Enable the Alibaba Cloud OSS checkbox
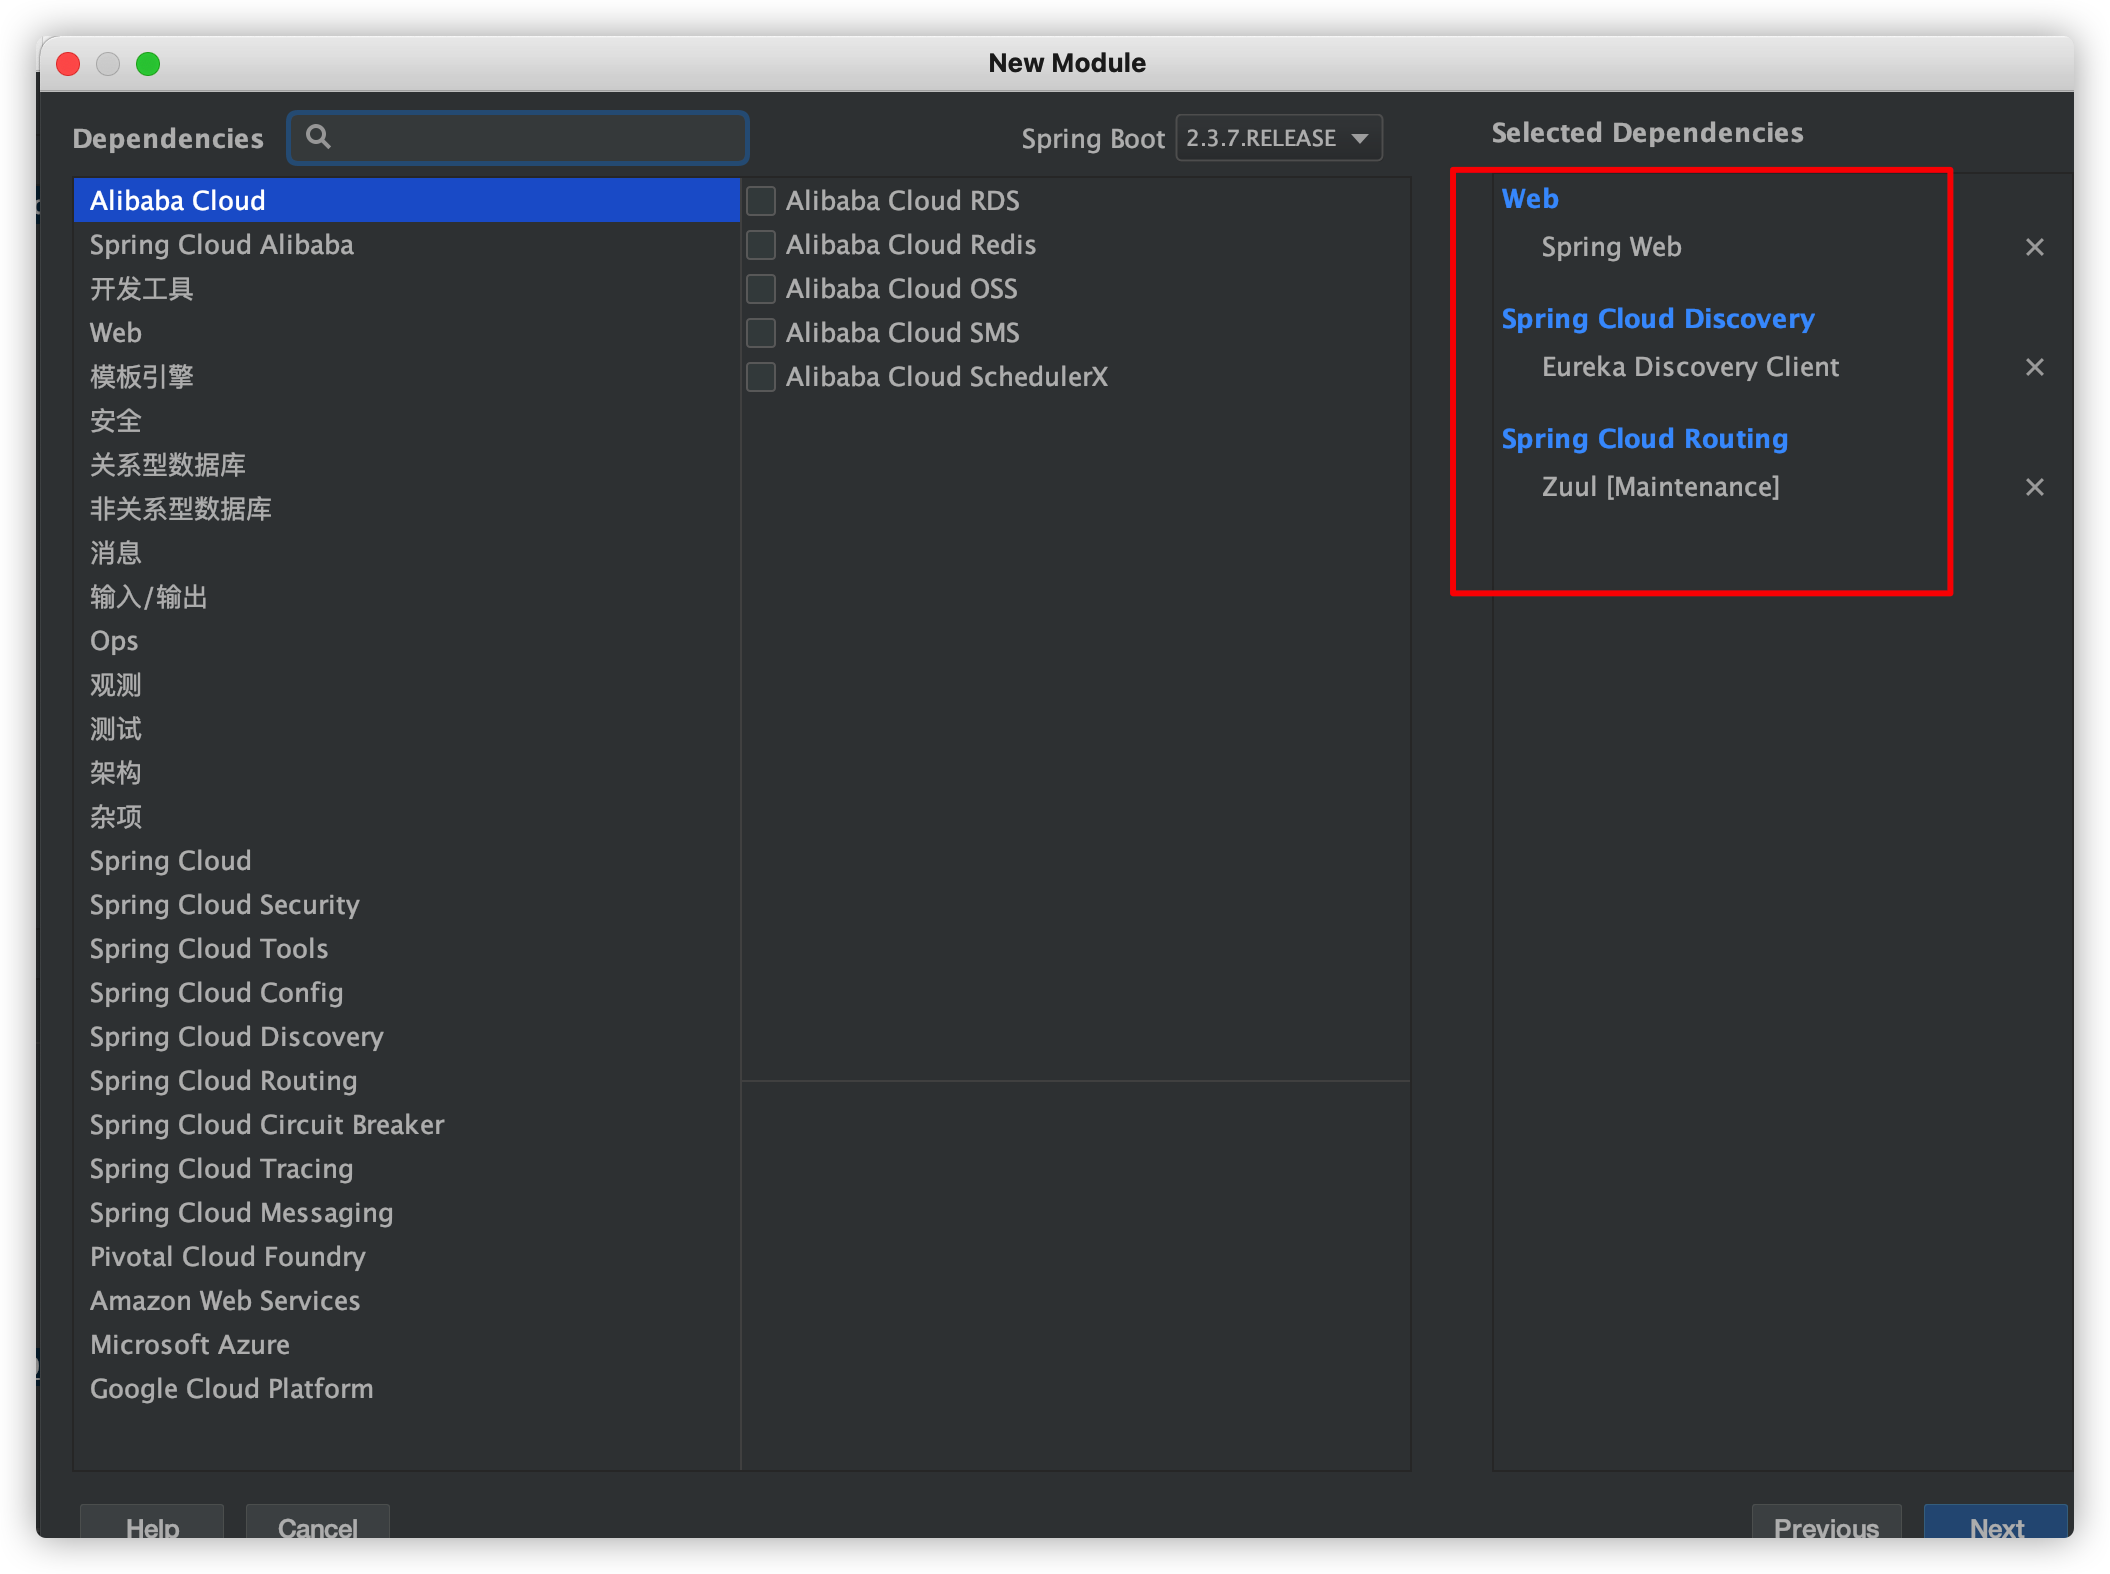Viewport: 2110px width, 1574px height. tap(761, 289)
